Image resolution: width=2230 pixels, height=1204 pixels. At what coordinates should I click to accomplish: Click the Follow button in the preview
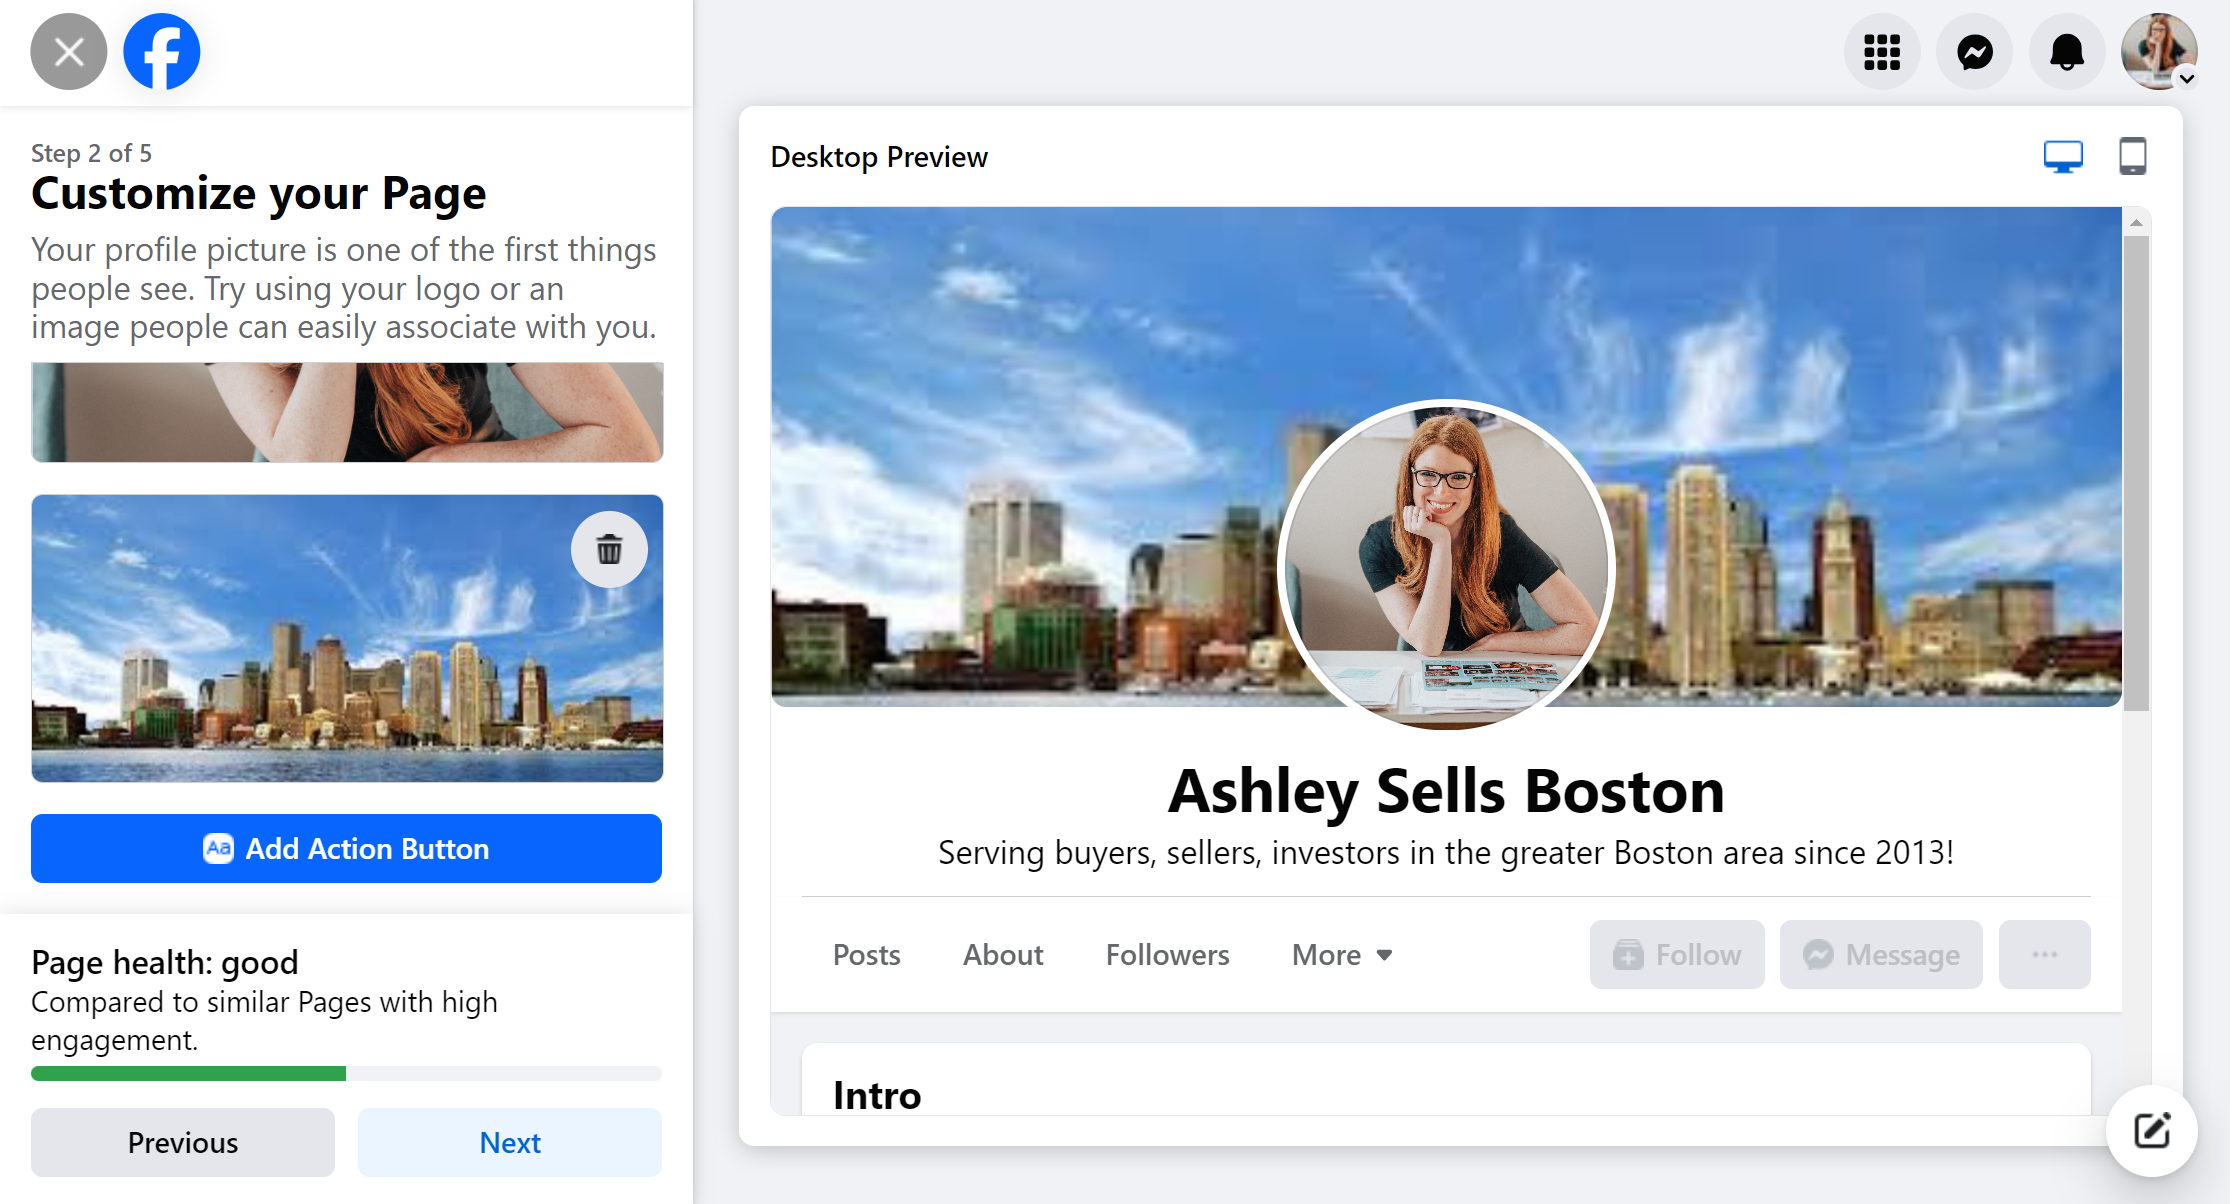[x=1676, y=954]
